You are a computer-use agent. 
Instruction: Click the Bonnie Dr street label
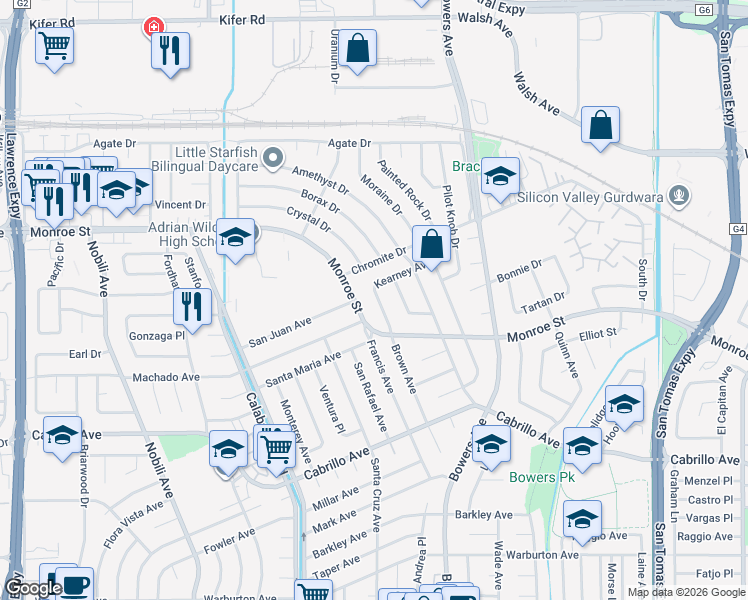pos(519,271)
